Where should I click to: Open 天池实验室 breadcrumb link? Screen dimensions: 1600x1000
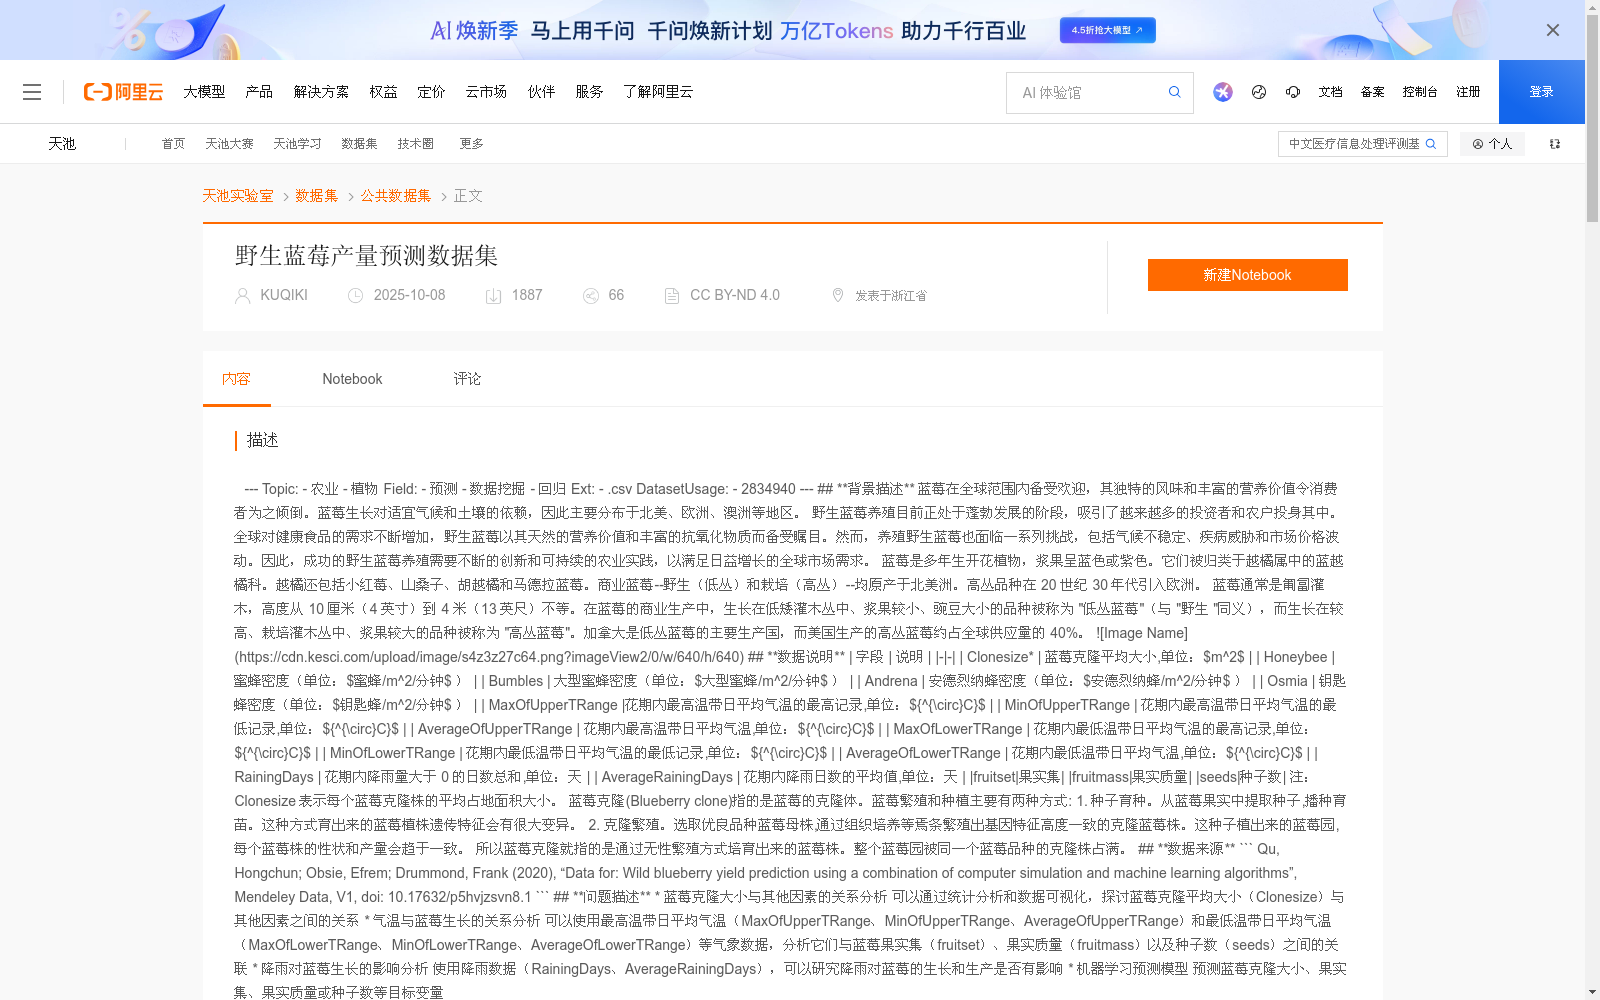coord(238,196)
